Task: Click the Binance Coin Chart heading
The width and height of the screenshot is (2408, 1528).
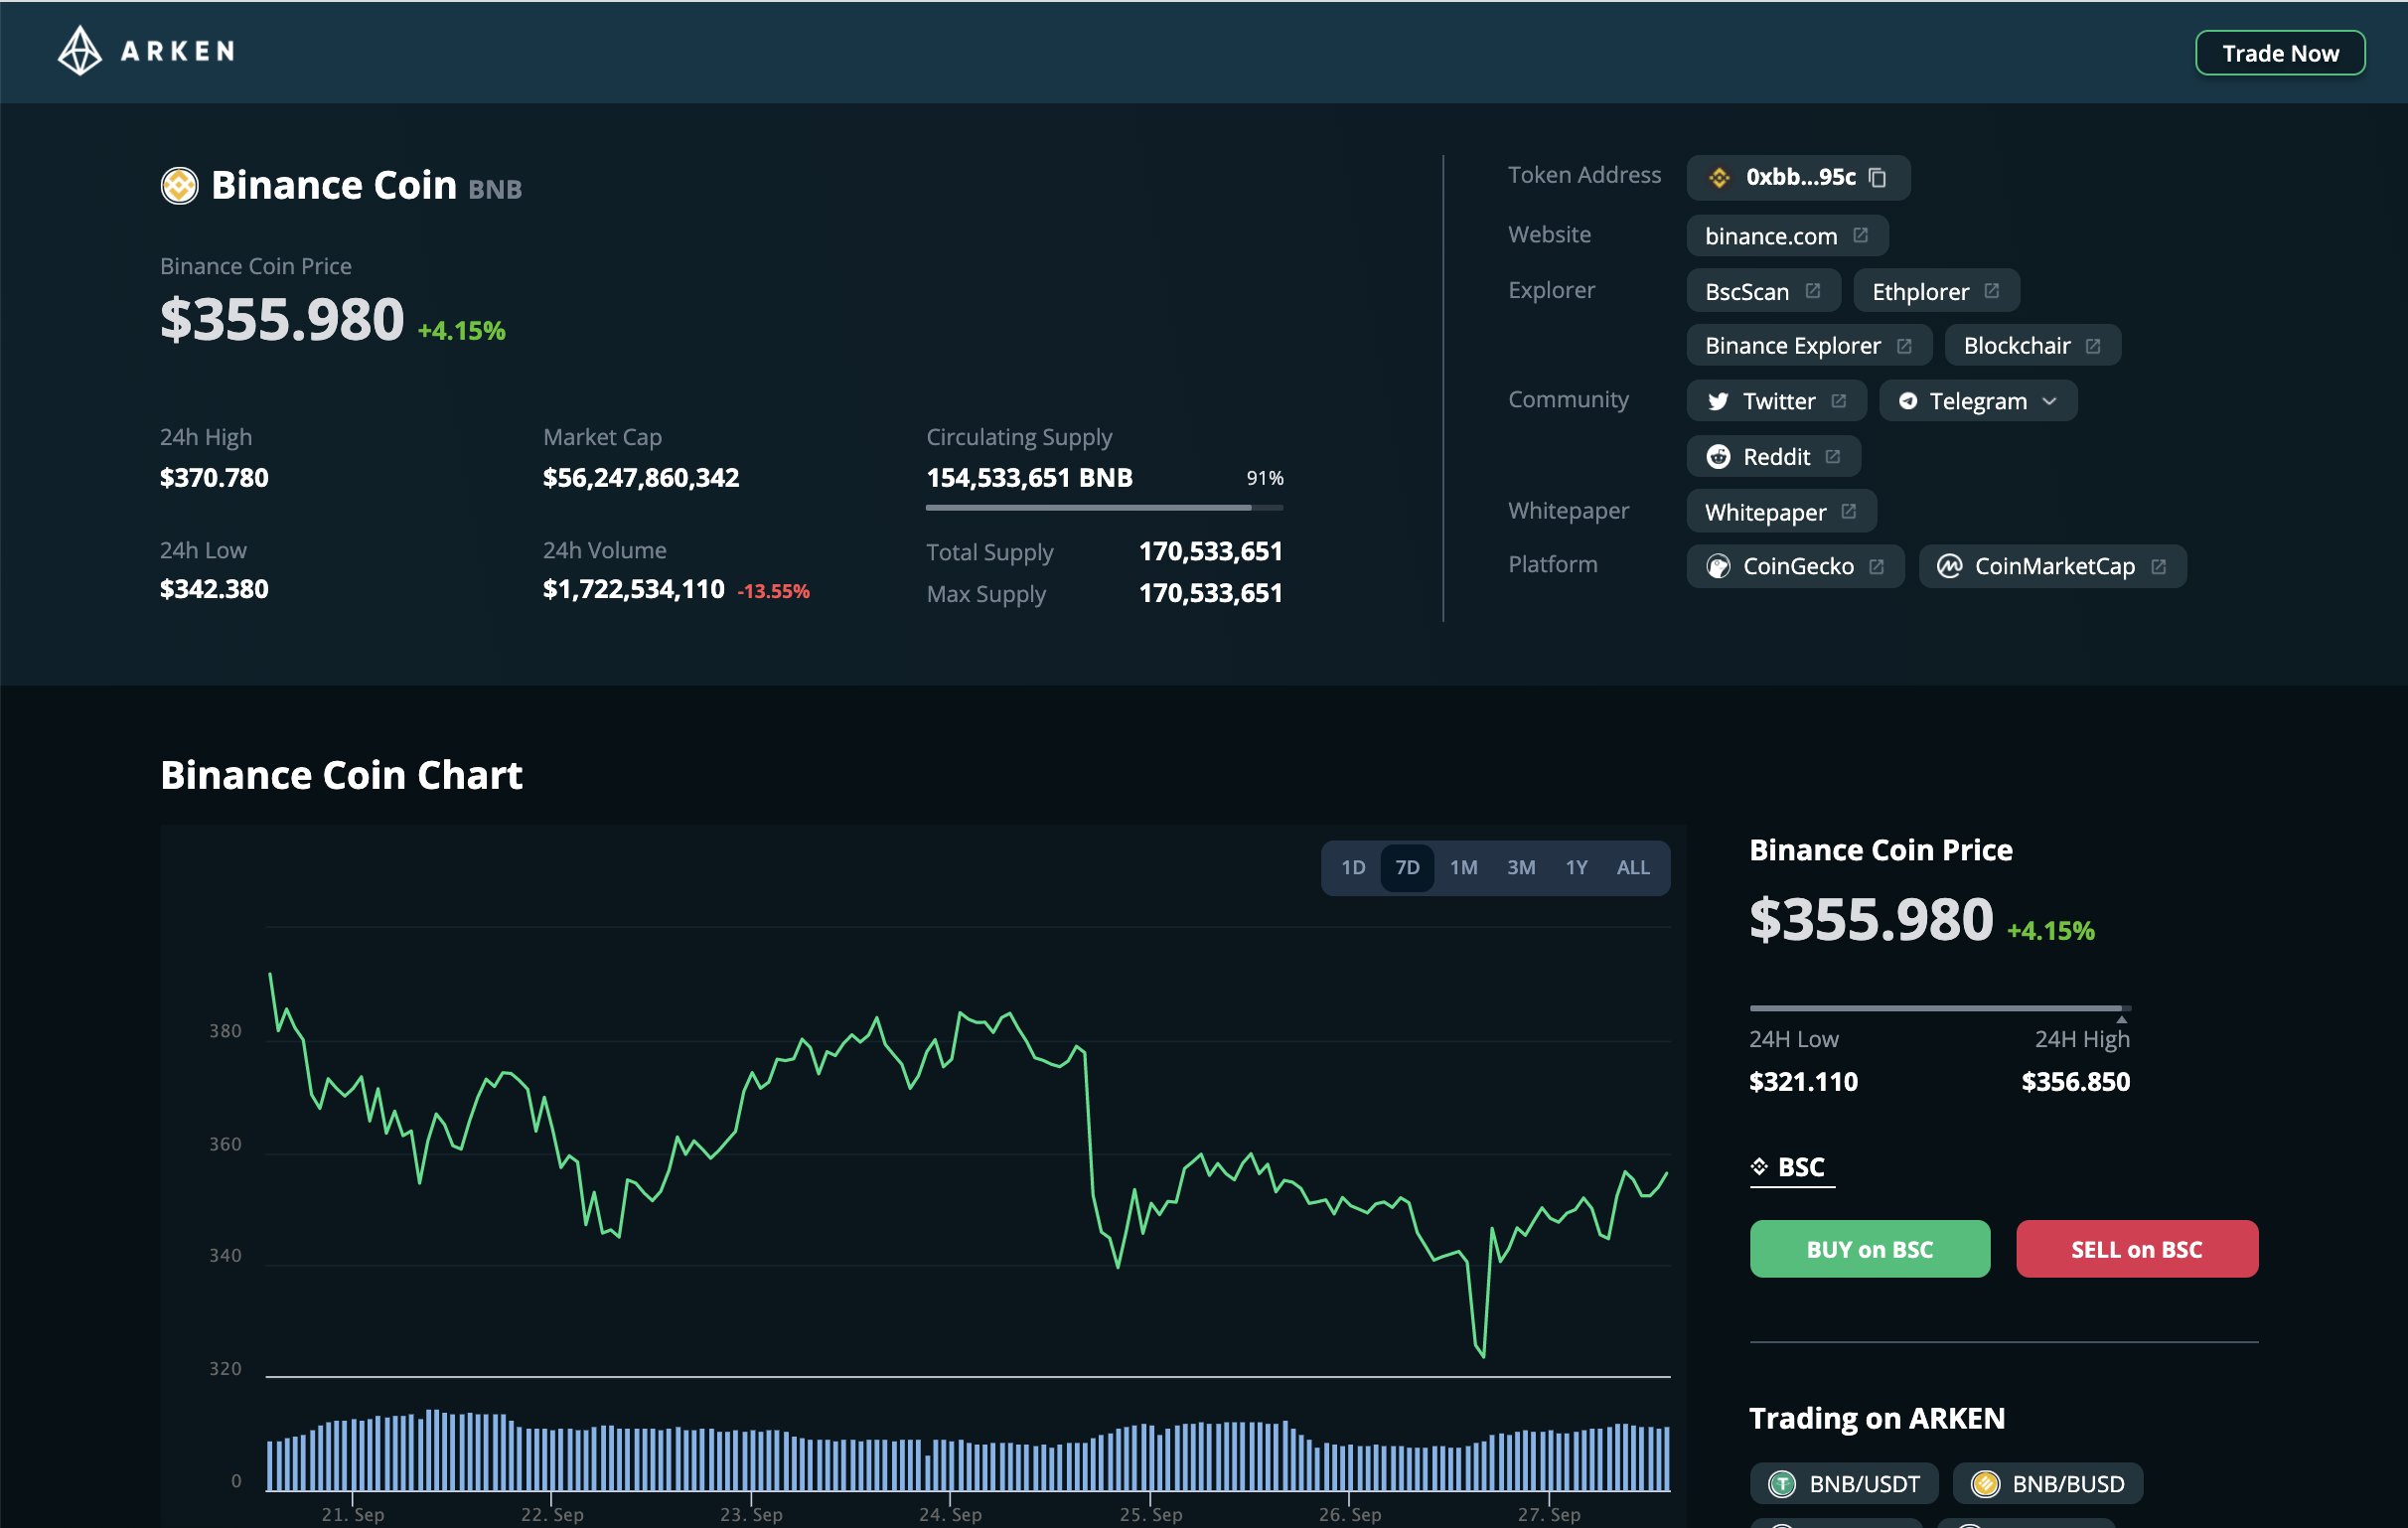Action: 341,775
